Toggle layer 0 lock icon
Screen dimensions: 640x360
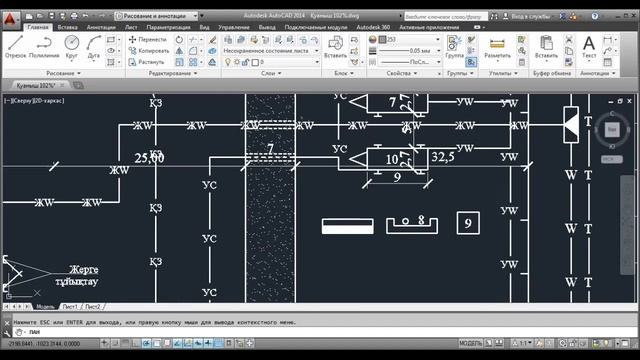pyautogui.click(x=245, y=62)
